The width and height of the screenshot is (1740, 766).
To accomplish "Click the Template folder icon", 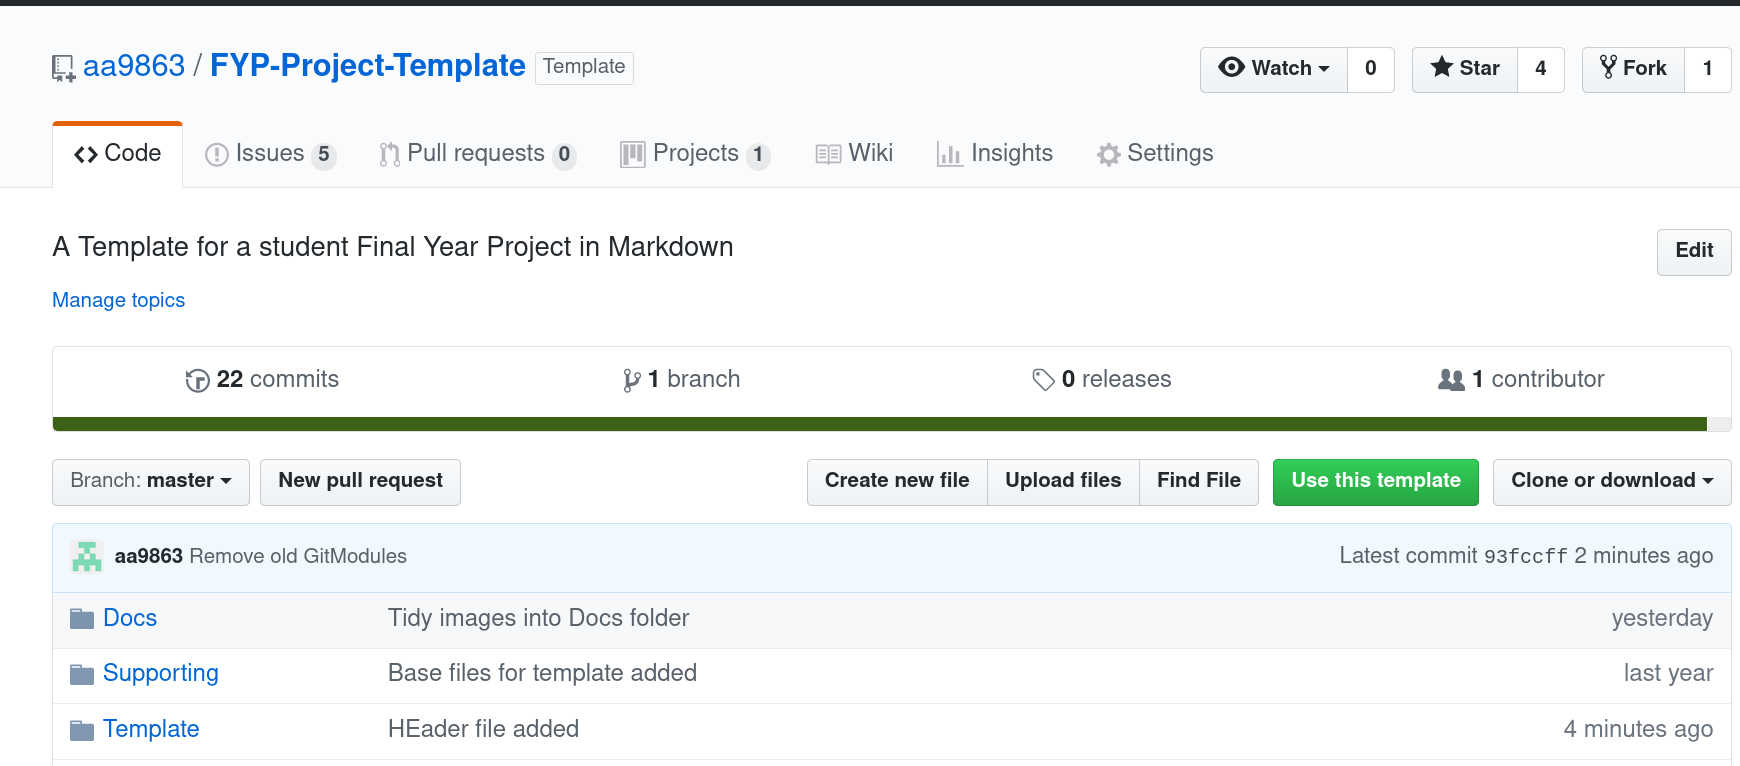I will point(82,731).
